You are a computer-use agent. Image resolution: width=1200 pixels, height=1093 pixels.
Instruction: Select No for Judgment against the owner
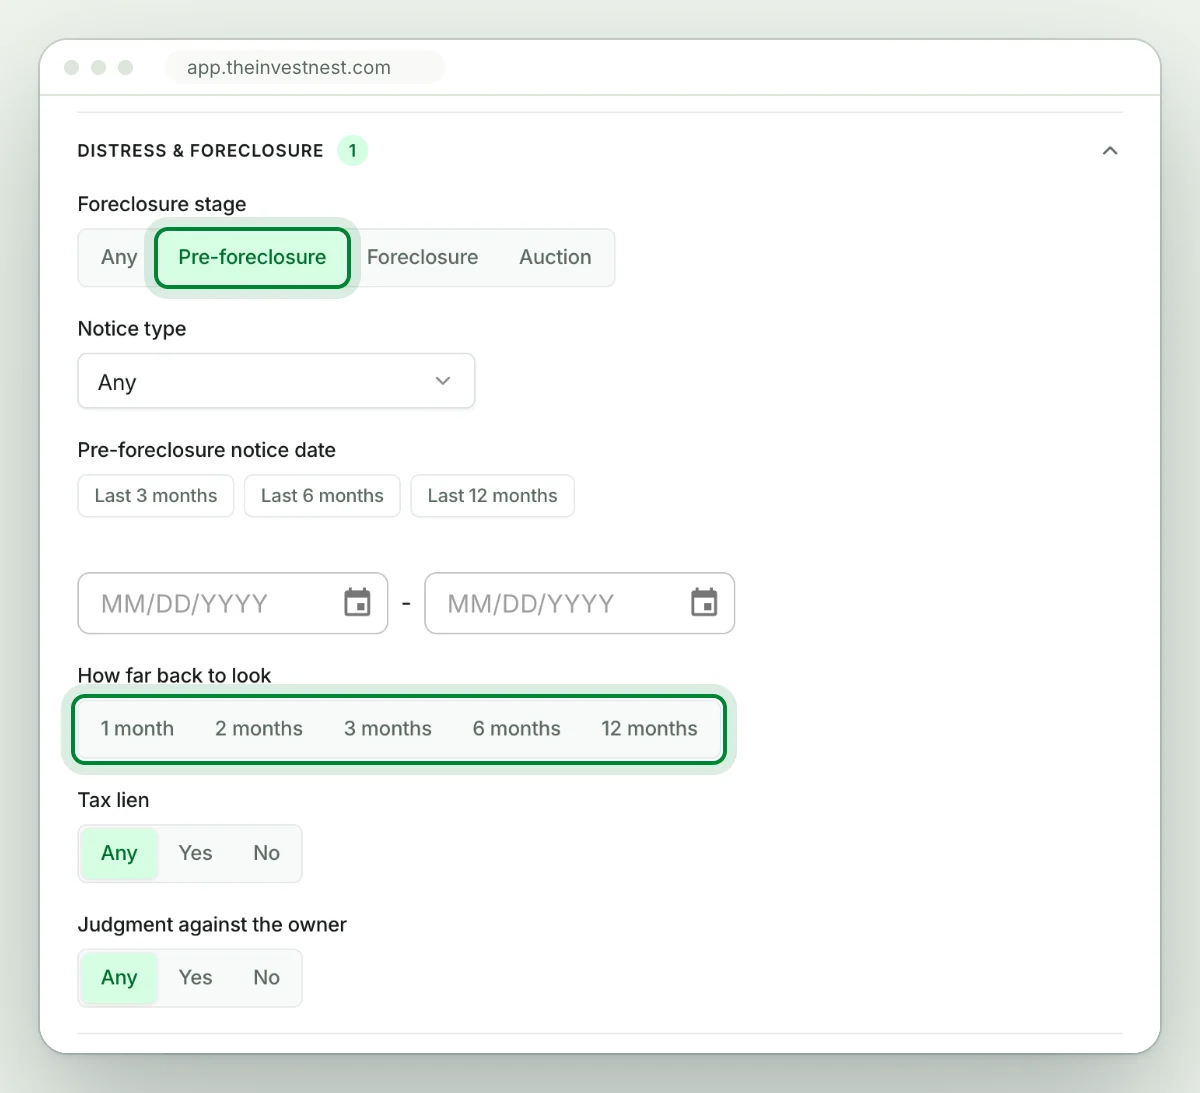[x=266, y=977]
